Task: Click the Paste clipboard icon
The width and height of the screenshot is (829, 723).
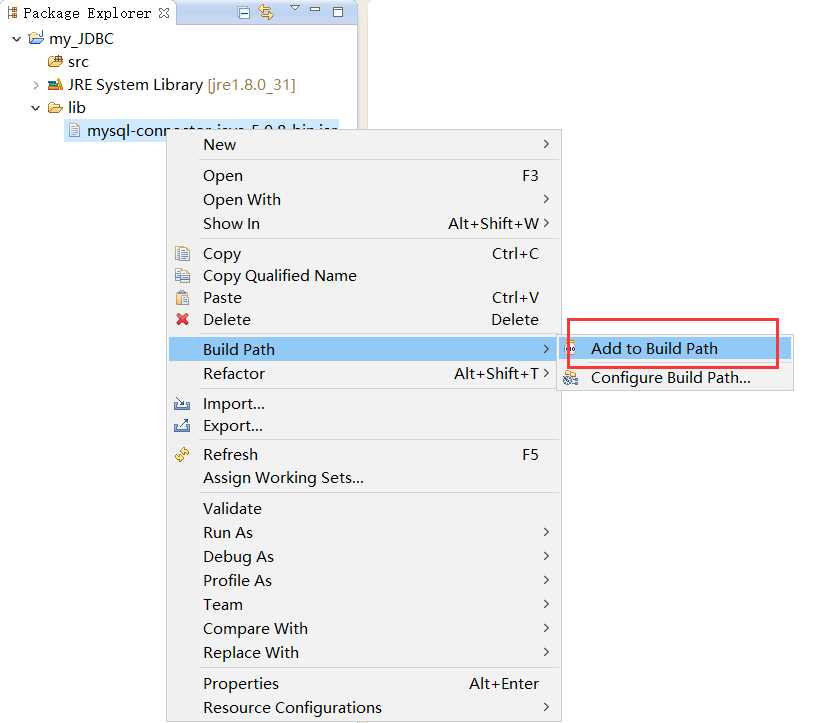Action: (x=182, y=298)
